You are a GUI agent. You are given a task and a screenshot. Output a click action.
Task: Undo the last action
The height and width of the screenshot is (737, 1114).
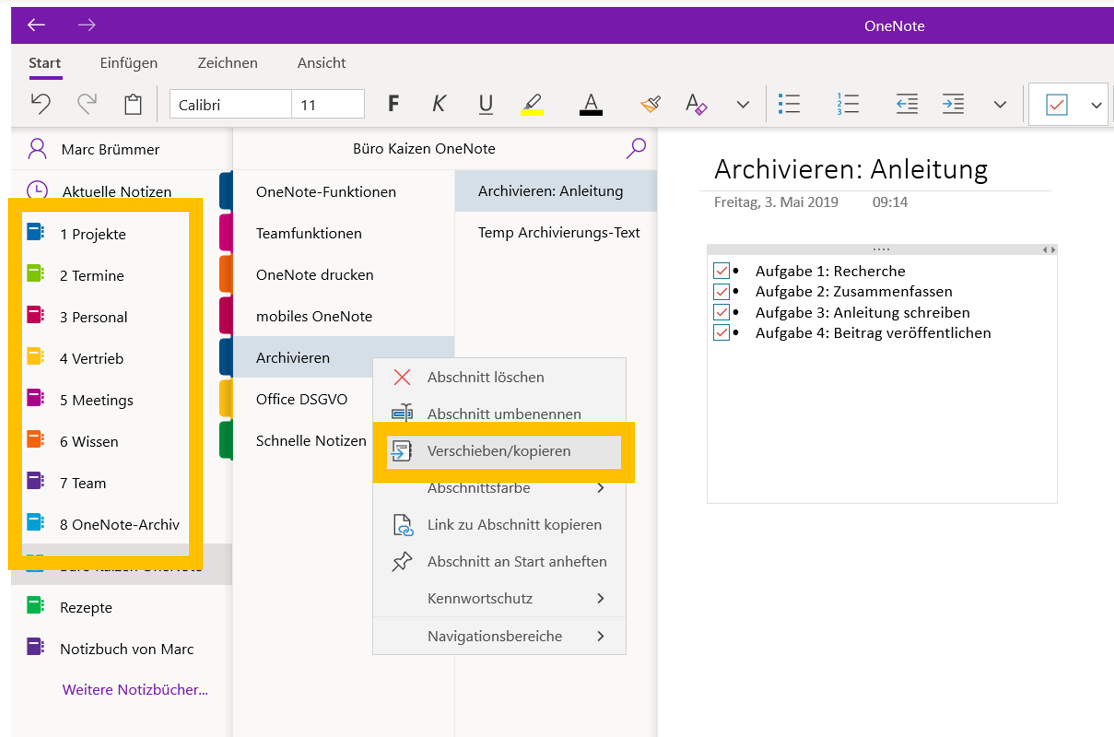pos(40,104)
